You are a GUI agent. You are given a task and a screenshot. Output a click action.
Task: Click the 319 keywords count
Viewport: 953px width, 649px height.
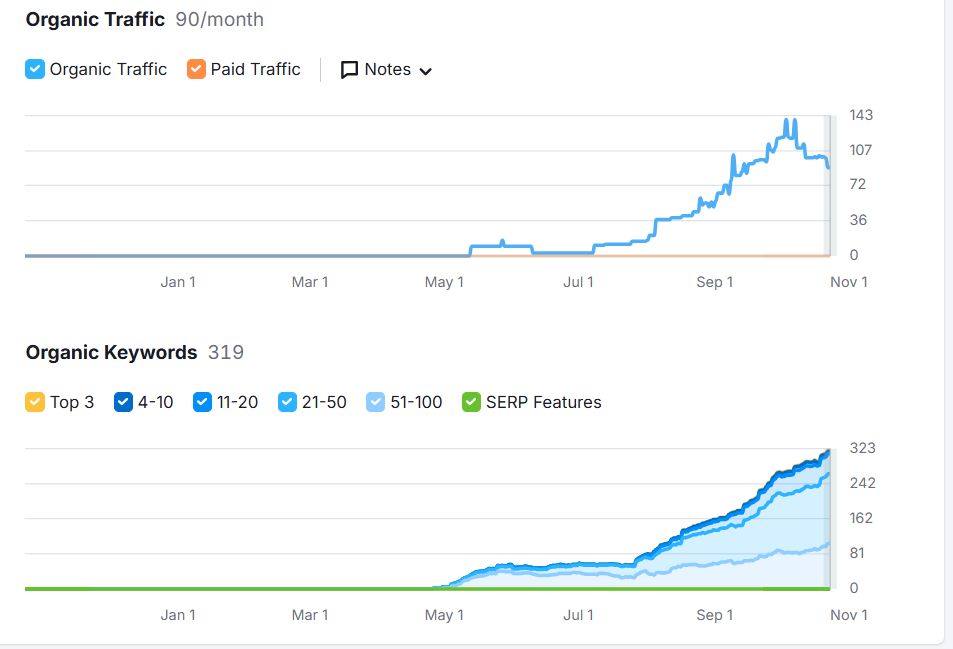225,352
